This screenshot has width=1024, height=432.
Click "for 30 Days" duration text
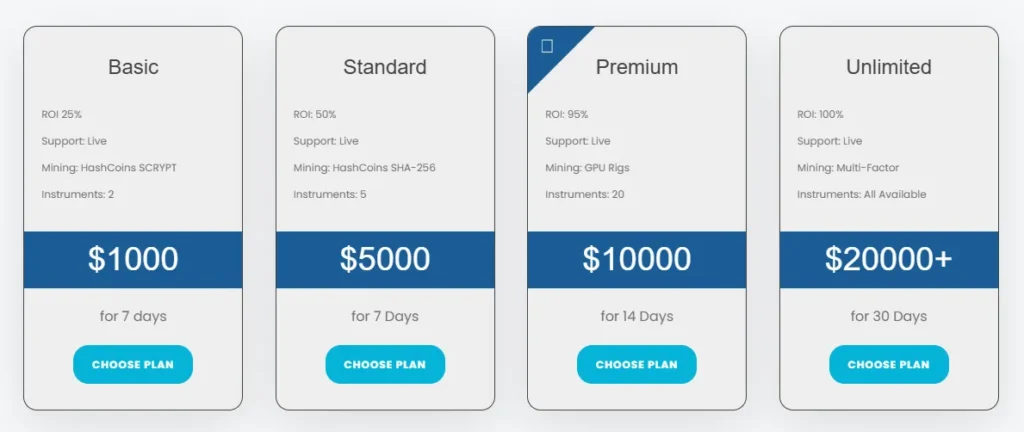click(889, 316)
